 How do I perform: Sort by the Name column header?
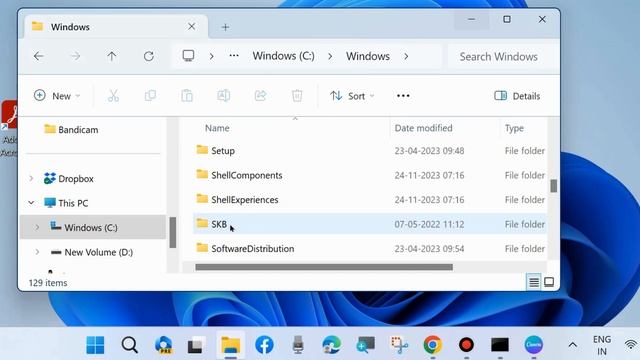[217, 128]
